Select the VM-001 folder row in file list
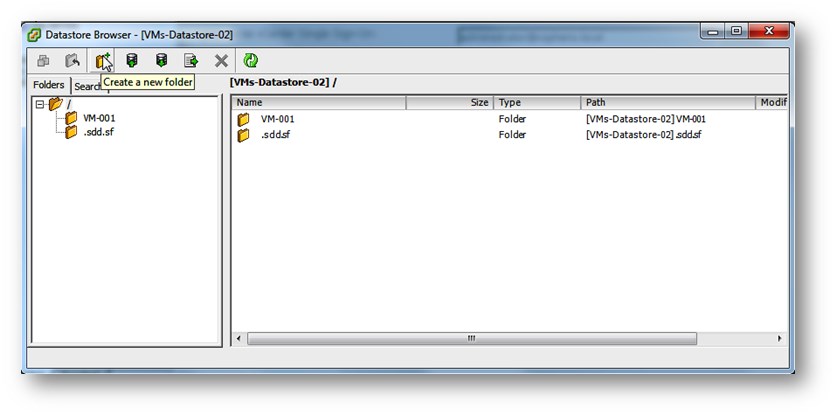Screen dimensions: 837x416 278,119
